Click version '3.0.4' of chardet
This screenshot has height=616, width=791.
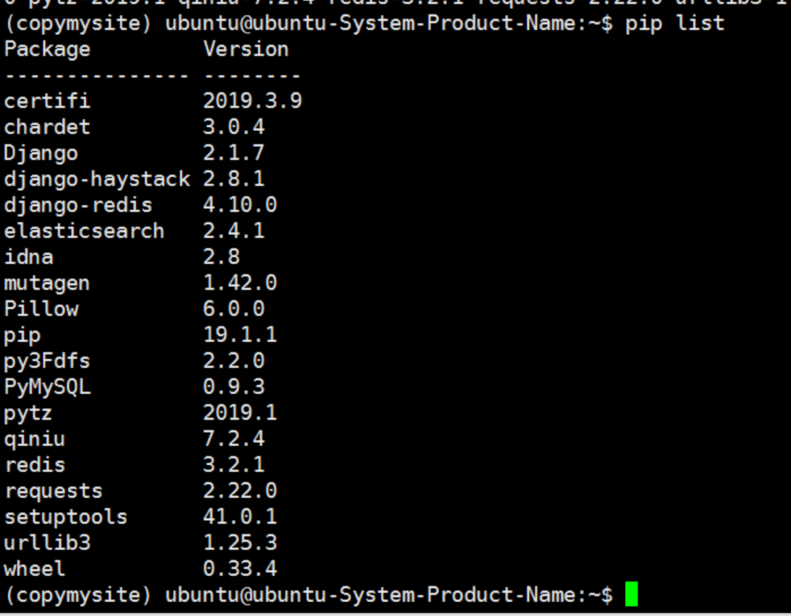[234, 127]
